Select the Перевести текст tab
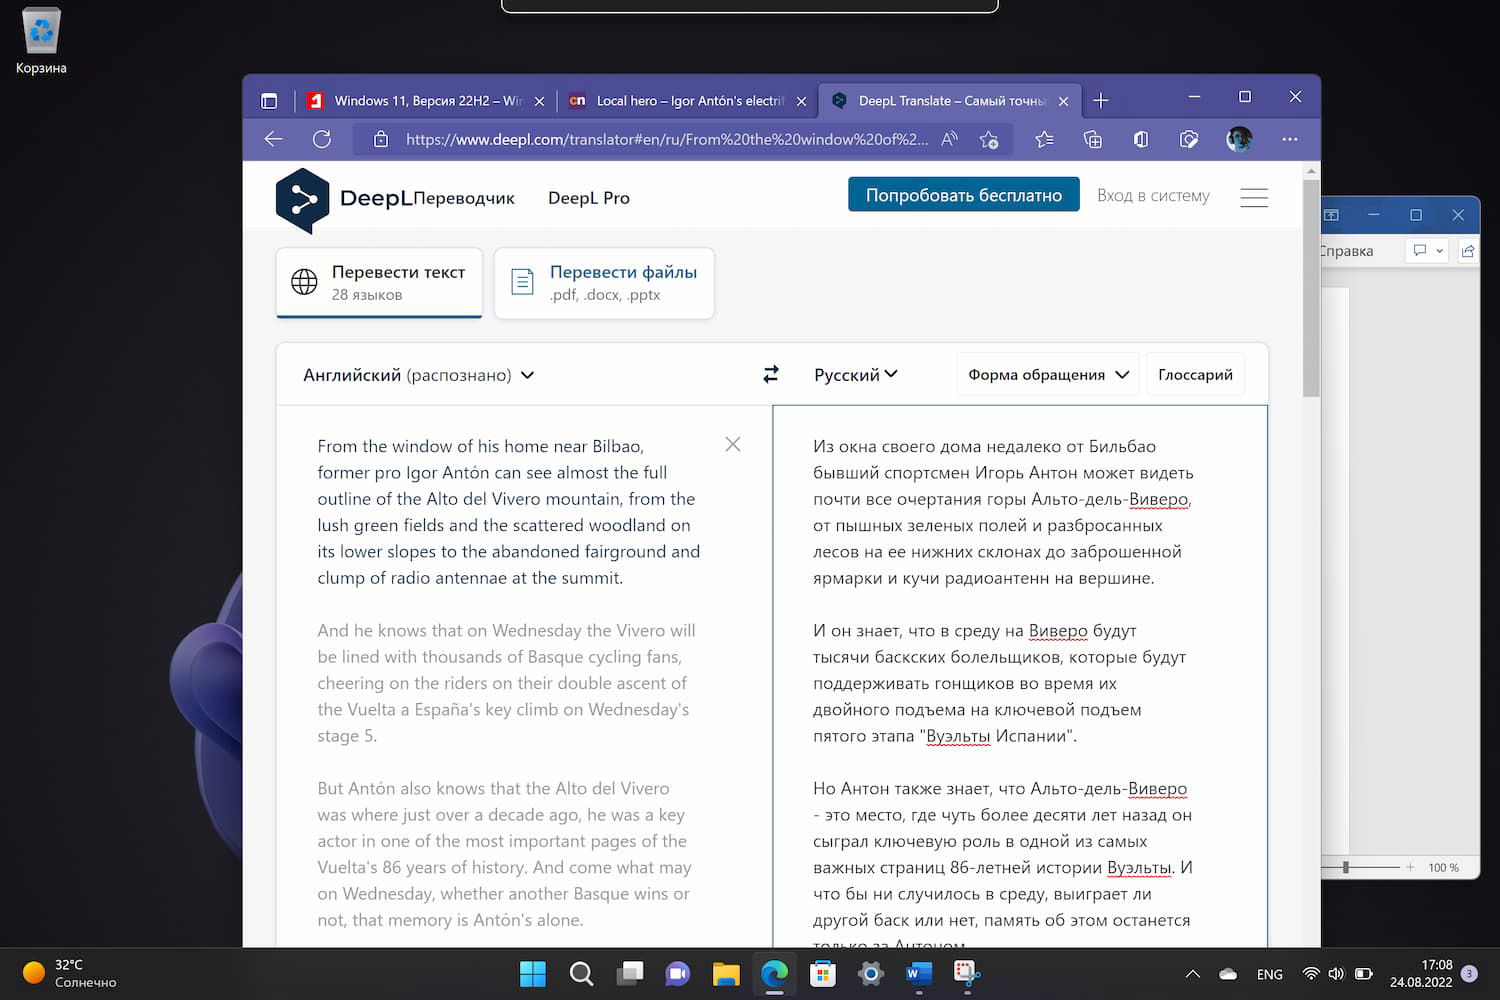The height and width of the screenshot is (1000, 1500). click(x=379, y=283)
